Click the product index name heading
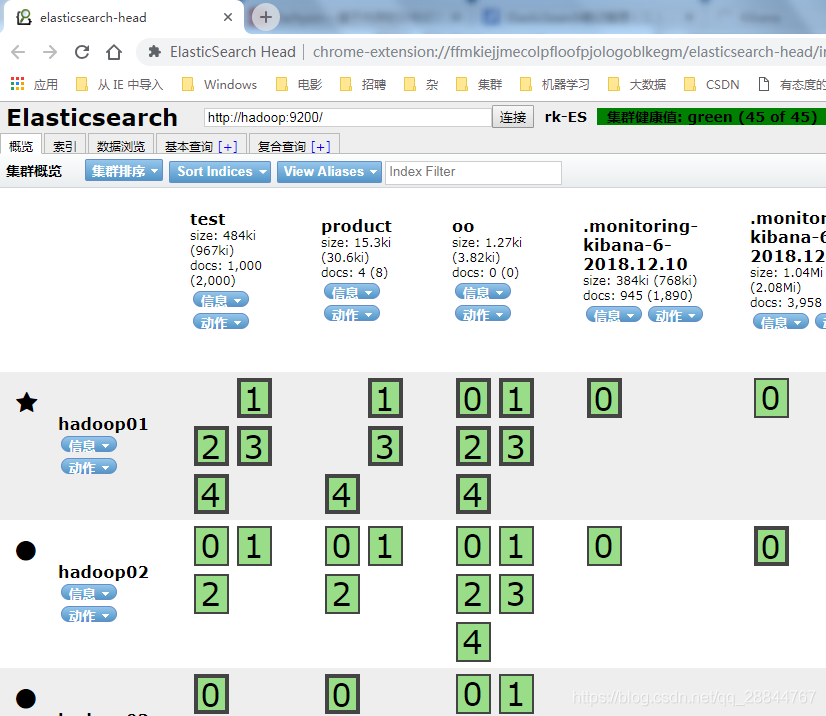This screenshot has height=716, width=826. coord(357,226)
